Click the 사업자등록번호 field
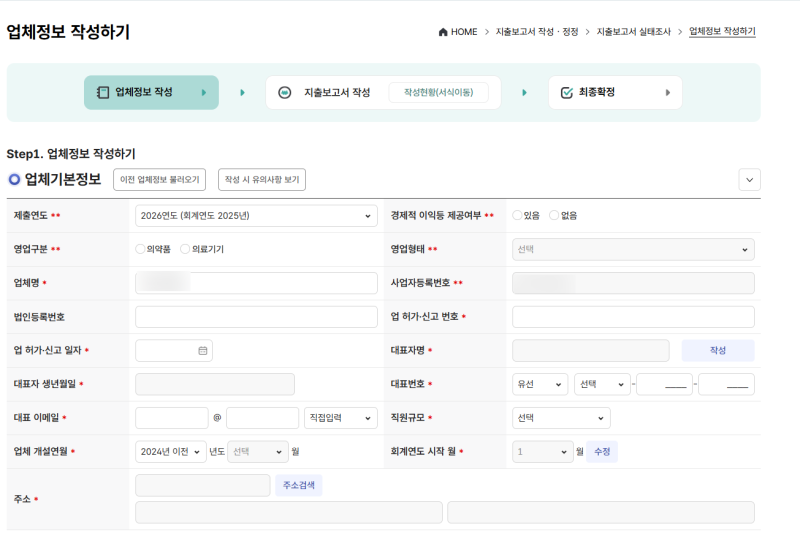The width and height of the screenshot is (800, 551). (x=633, y=283)
